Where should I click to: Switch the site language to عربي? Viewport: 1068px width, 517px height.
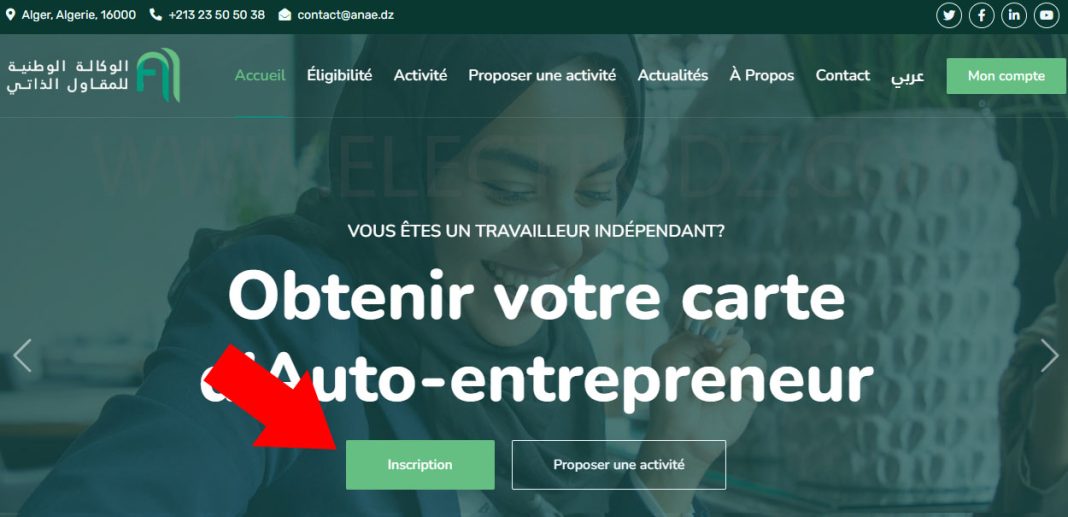tap(907, 76)
